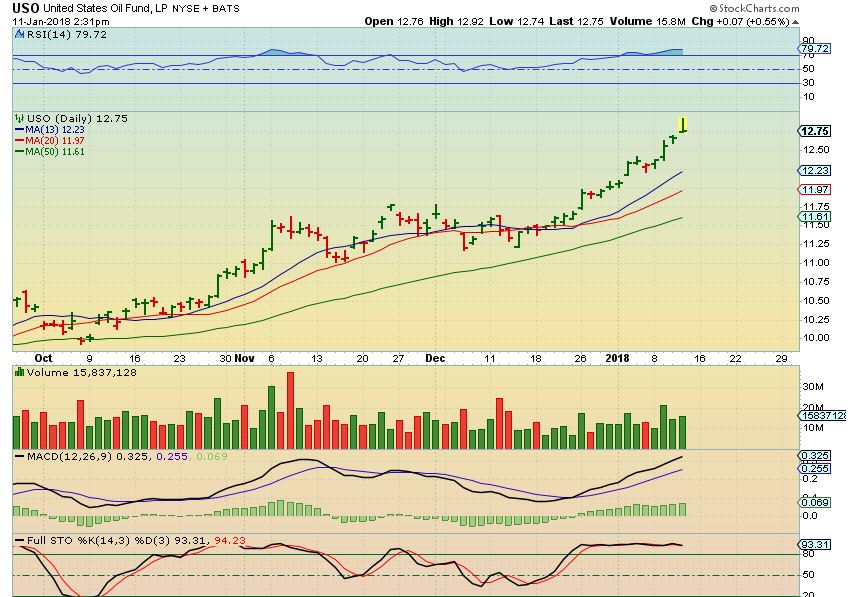Click the 79.72 RSI value tag

[815, 49]
